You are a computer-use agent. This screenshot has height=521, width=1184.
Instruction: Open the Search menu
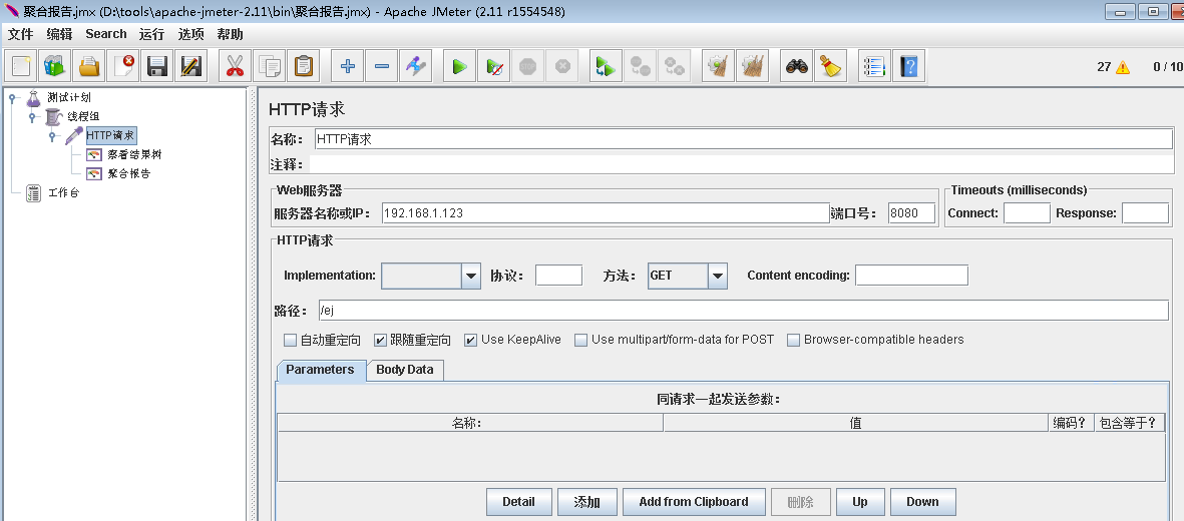point(106,34)
